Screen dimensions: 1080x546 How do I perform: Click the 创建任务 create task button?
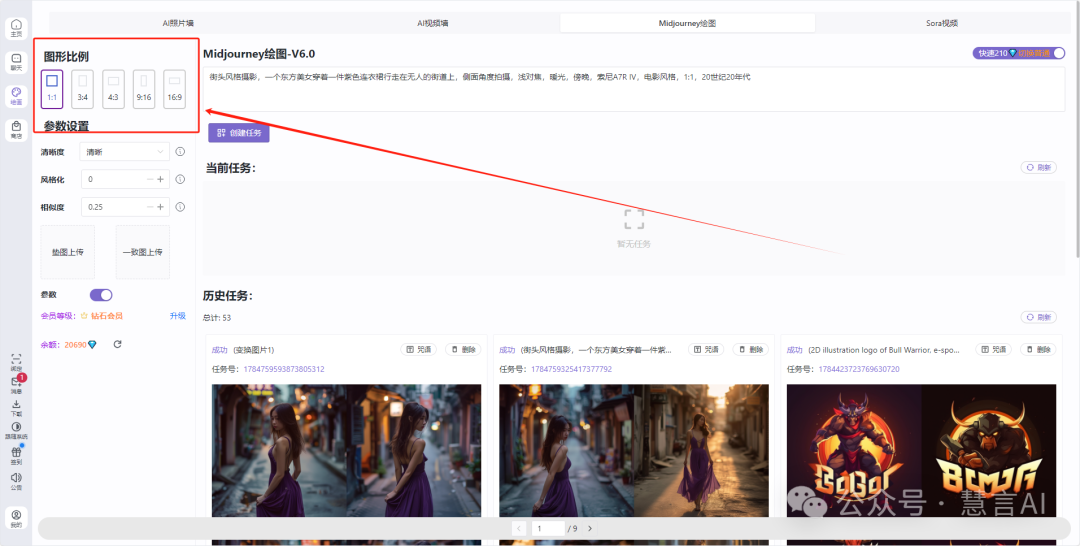click(239, 133)
